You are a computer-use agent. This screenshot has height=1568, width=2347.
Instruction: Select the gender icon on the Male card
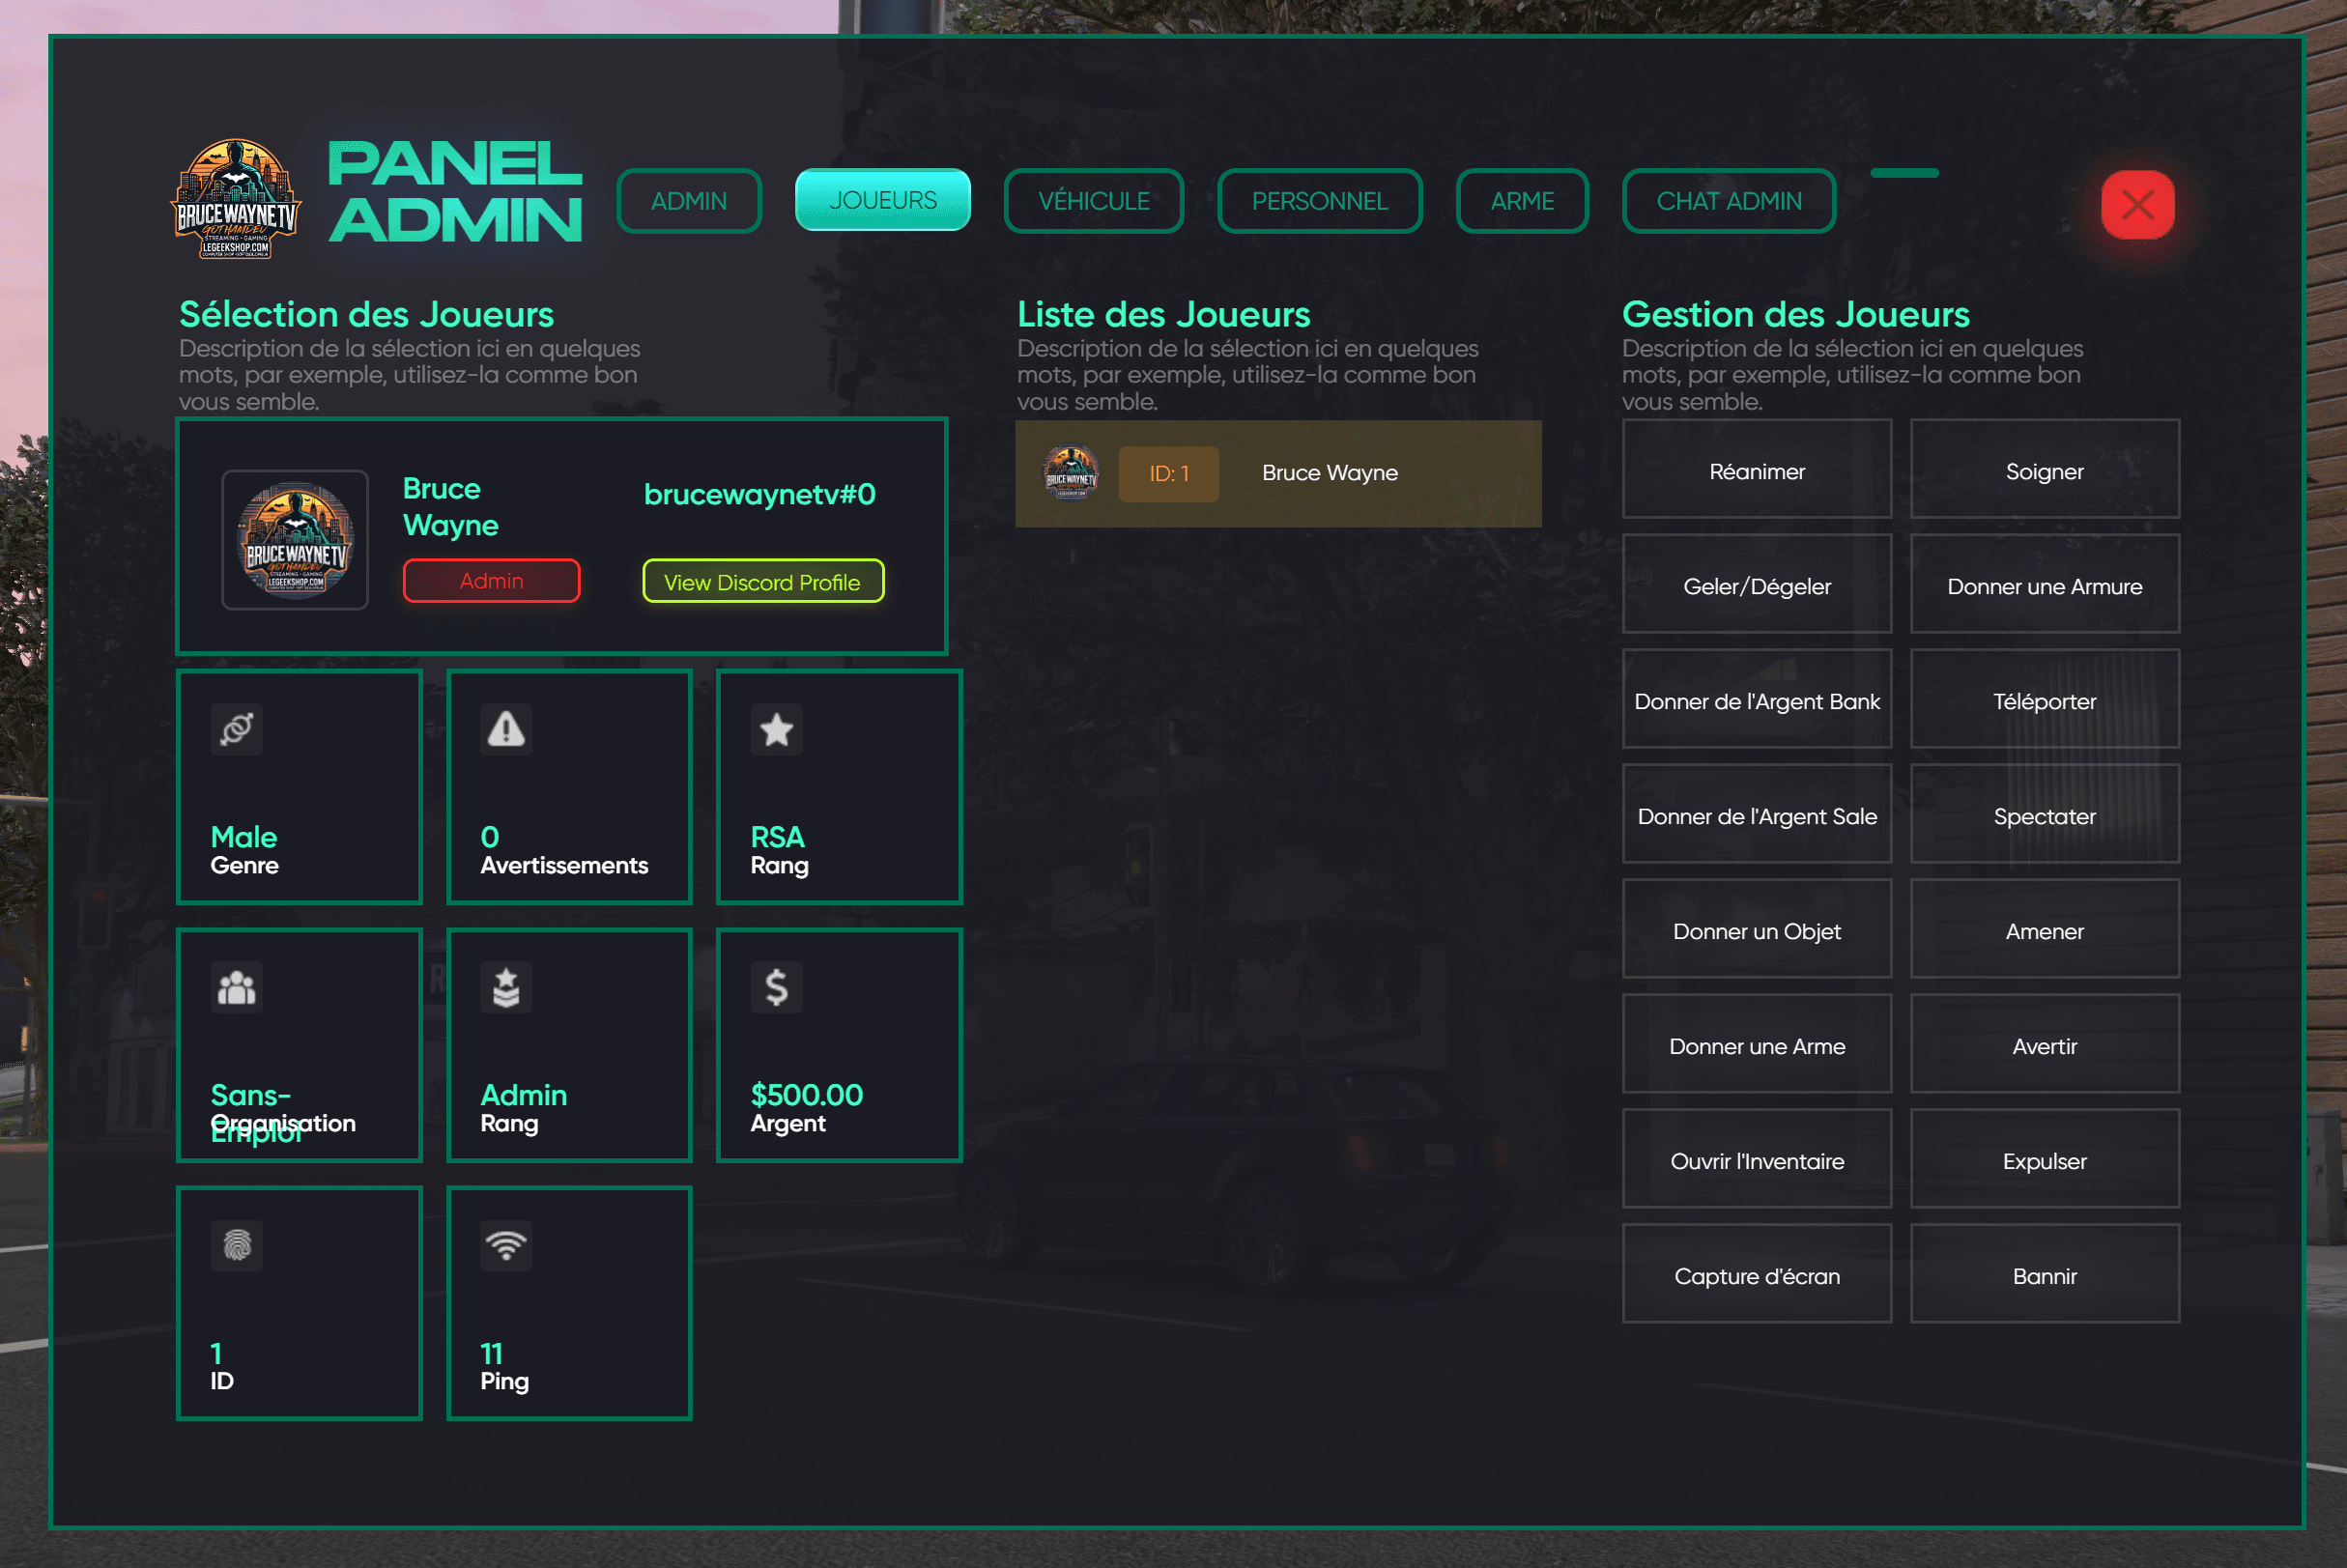coord(236,729)
